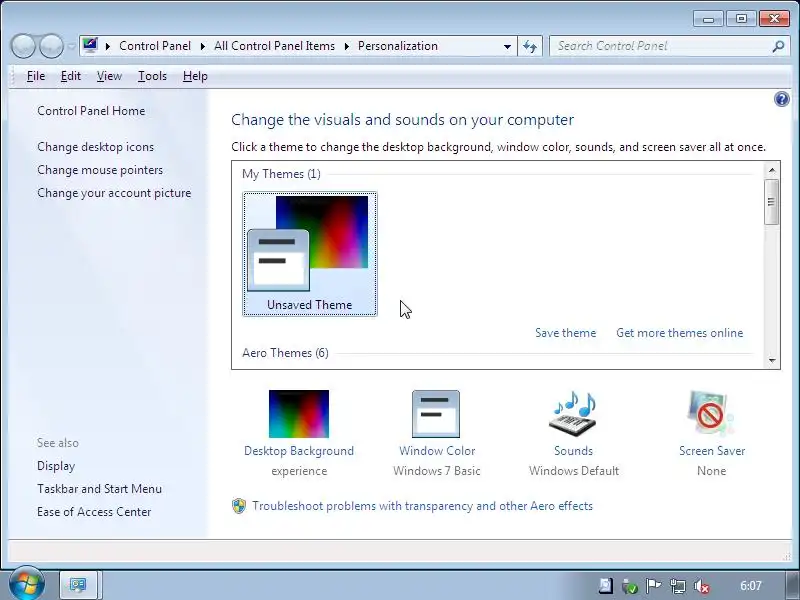Click the Sounds text label

click(x=573, y=451)
